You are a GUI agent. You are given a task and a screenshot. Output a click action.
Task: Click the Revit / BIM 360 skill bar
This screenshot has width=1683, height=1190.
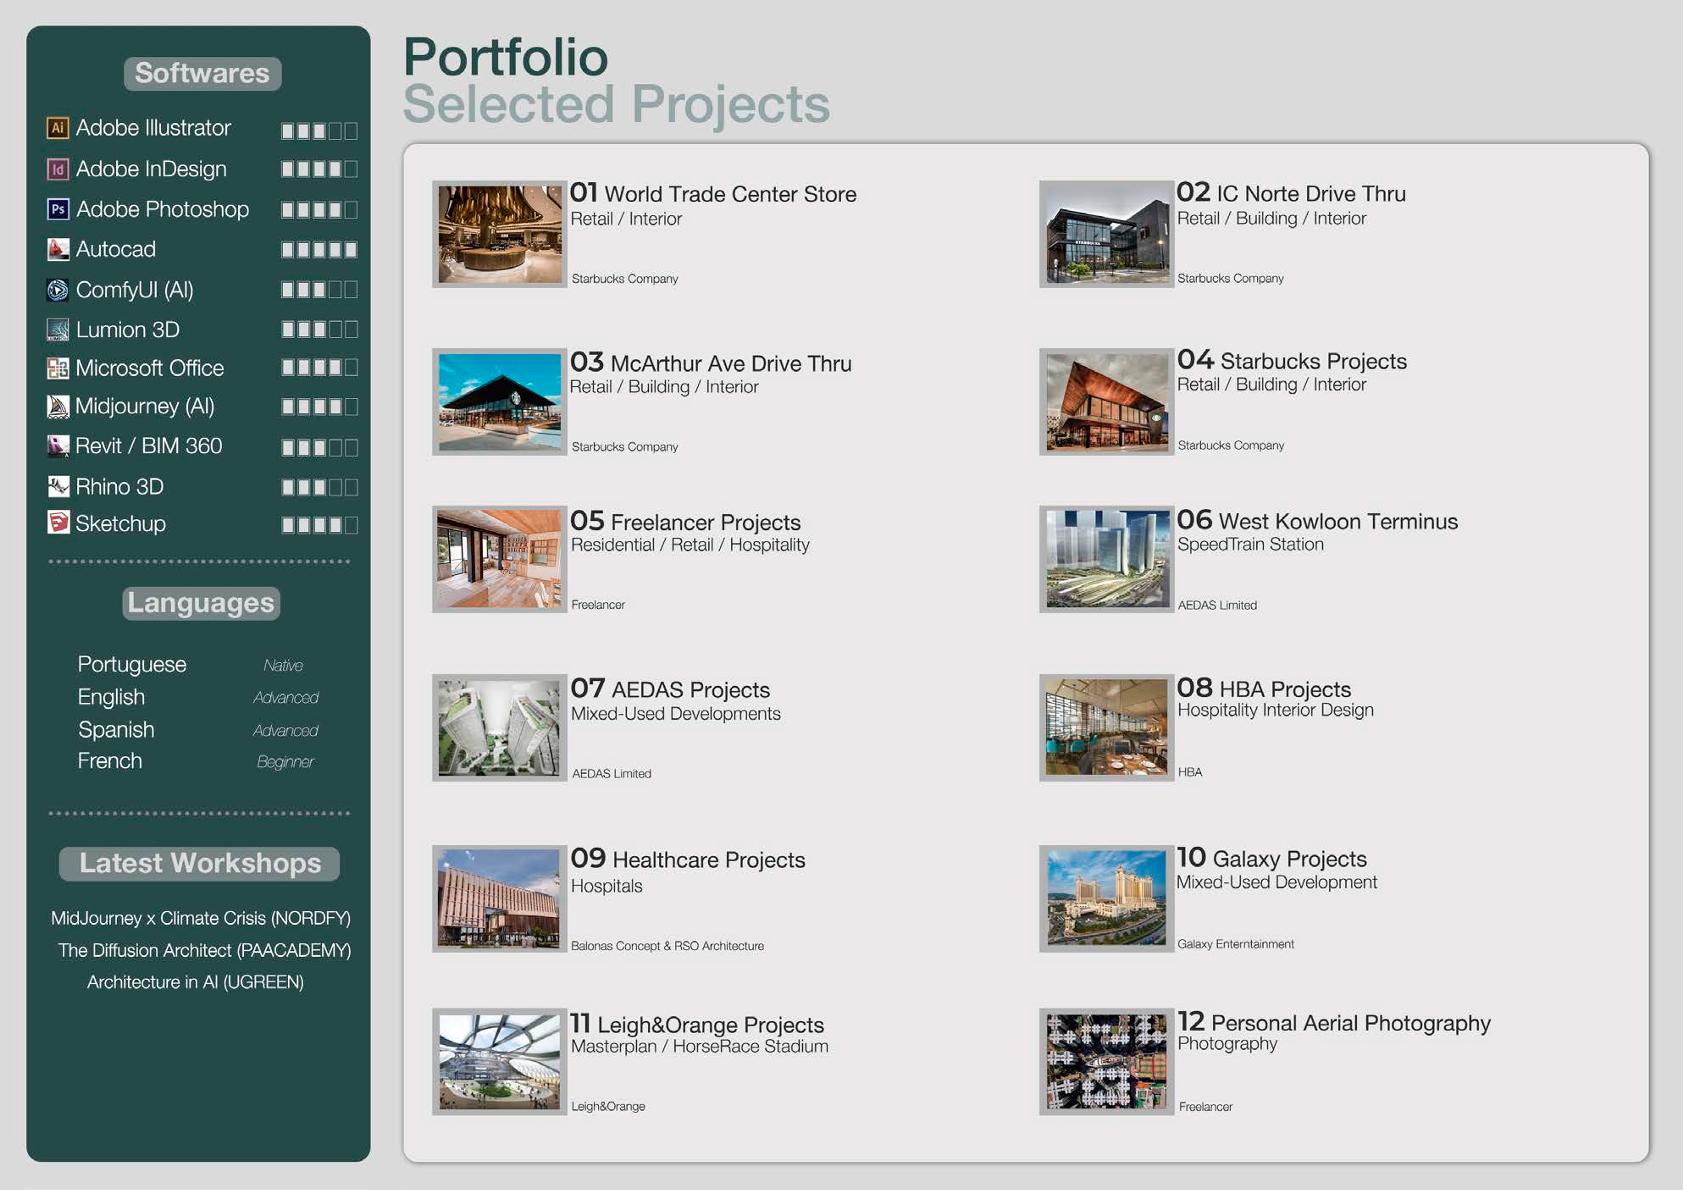click(319, 448)
